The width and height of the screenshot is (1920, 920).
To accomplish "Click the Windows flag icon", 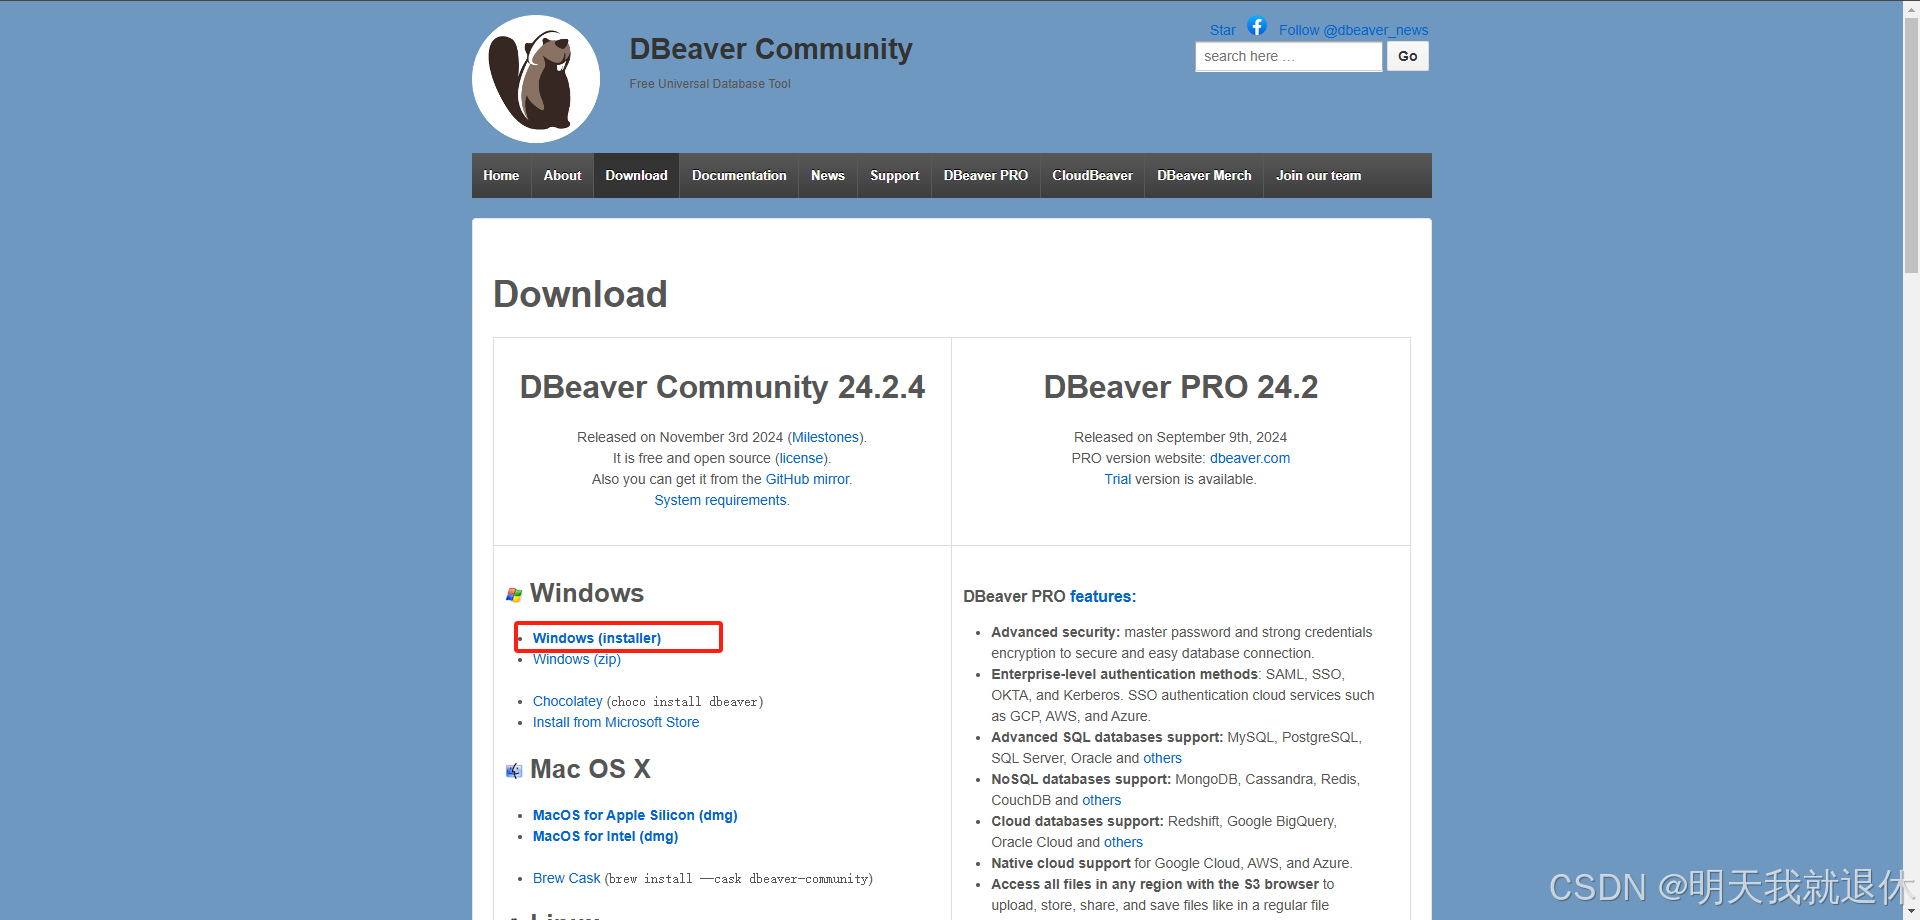I will [514, 595].
